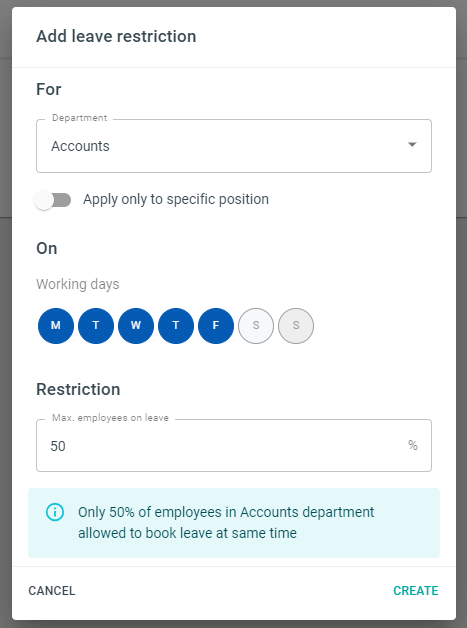The width and height of the screenshot is (467, 628).
Task: Click the 50% Accounts department notice text
Action: pyautogui.click(x=226, y=522)
